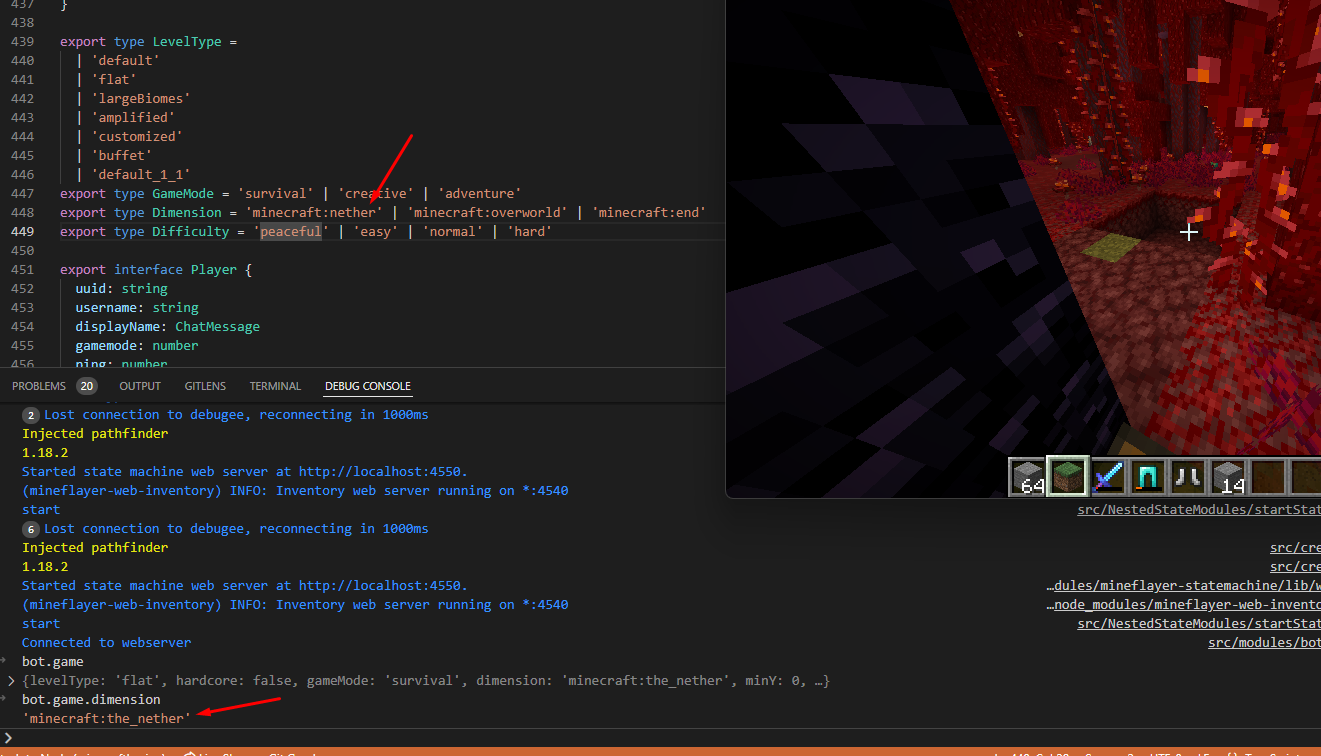1321x756 pixels.
Task: Click the gamemode property on line 455
Action: pos(106,346)
